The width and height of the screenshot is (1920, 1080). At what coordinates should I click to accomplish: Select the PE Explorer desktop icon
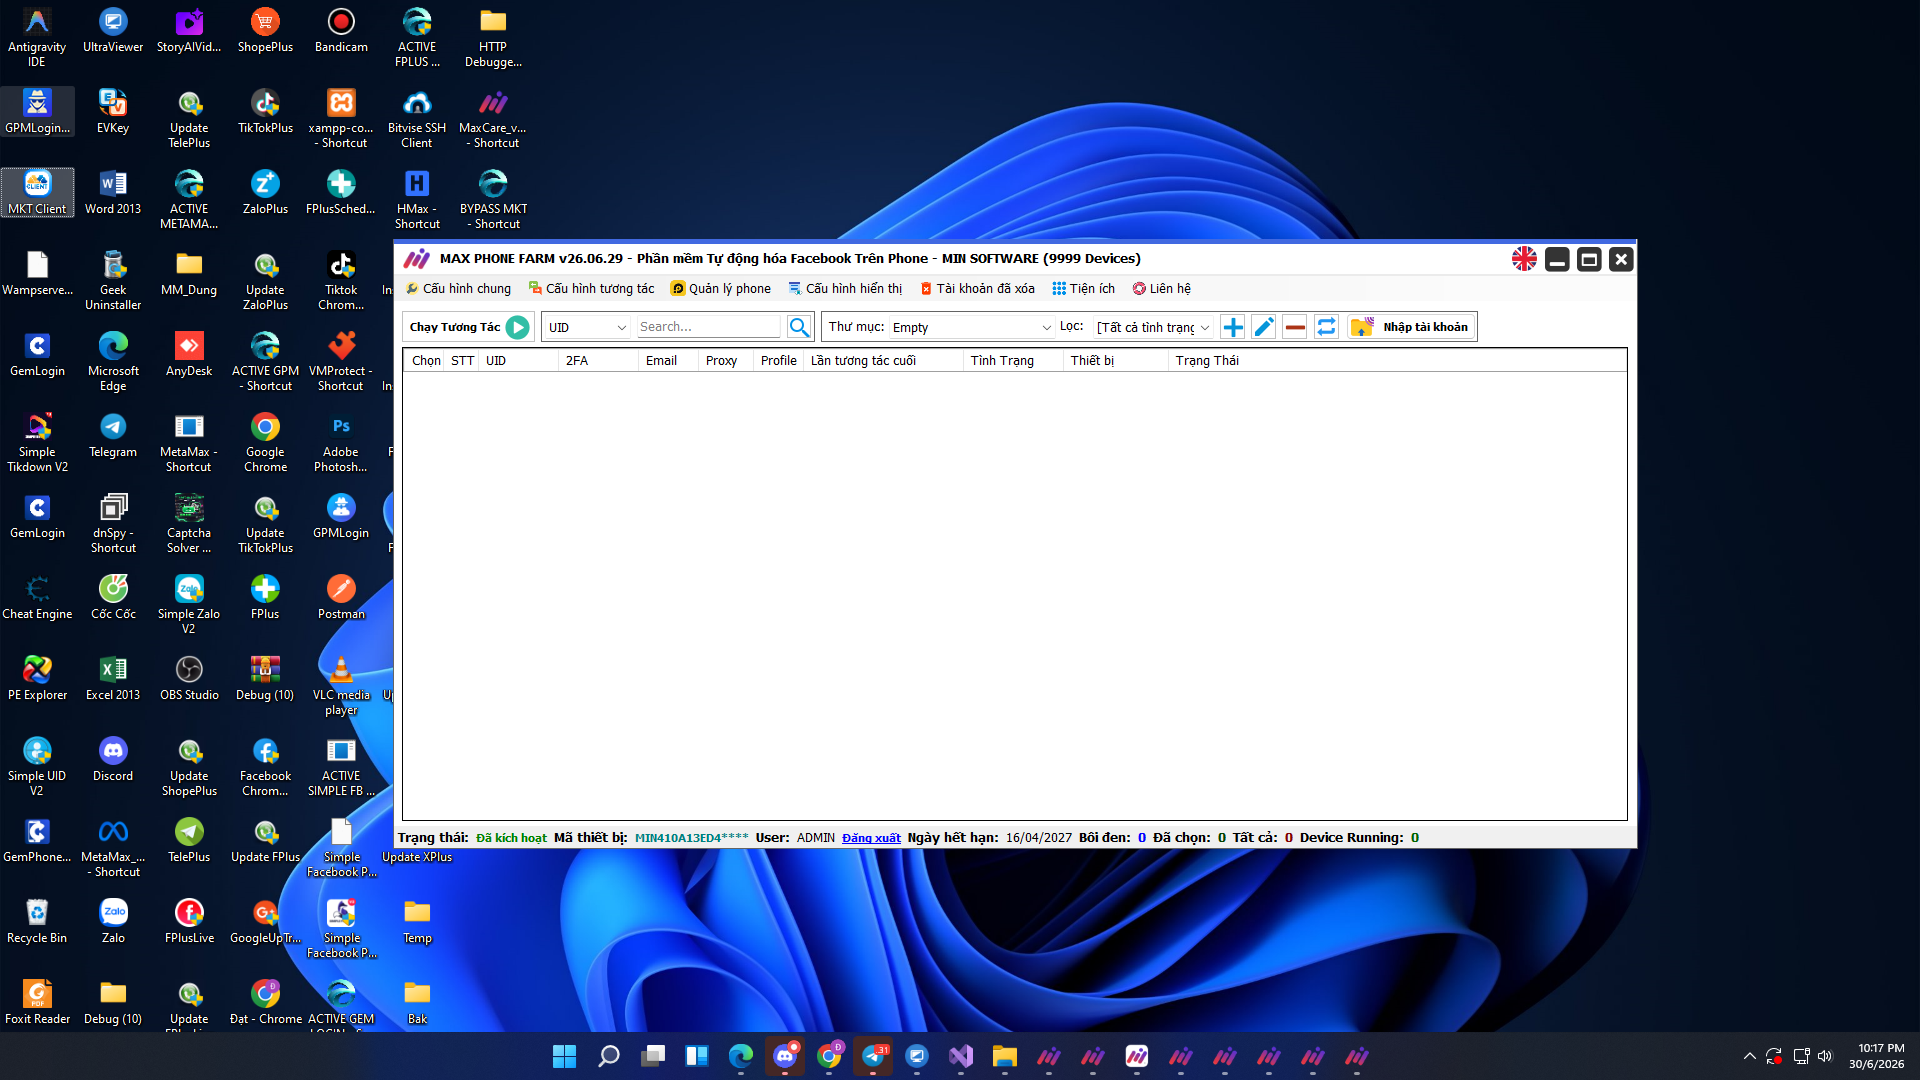[37, 679]
